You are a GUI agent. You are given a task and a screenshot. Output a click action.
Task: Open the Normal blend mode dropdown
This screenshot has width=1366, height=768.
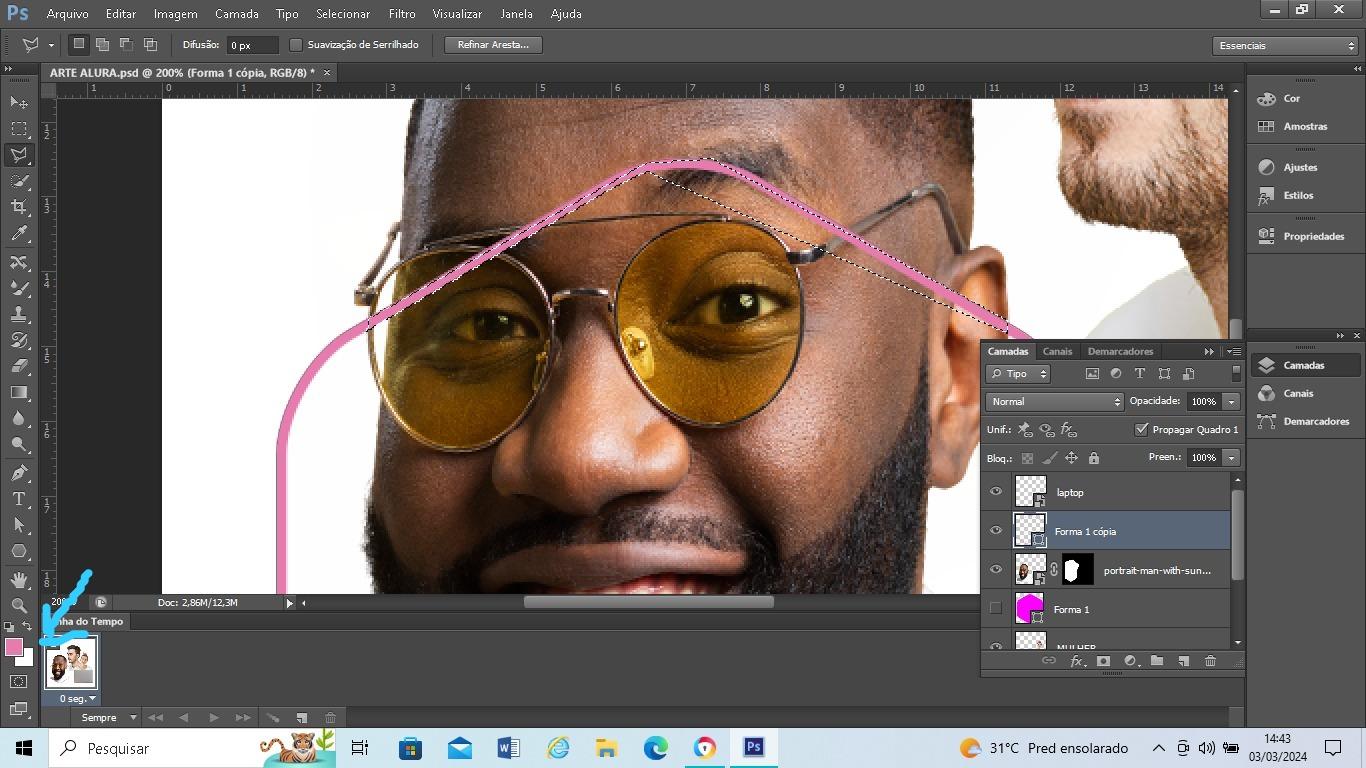(1054, 401)
